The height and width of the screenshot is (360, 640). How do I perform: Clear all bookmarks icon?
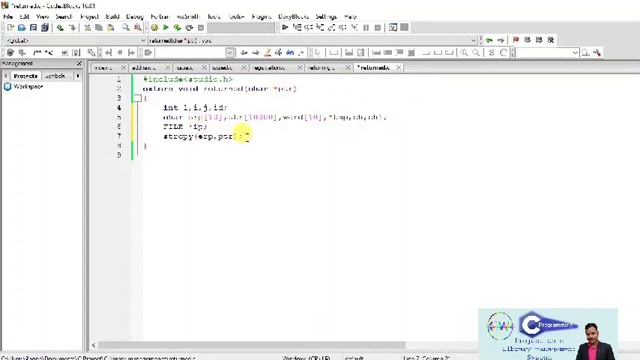[x=551, y=40]
